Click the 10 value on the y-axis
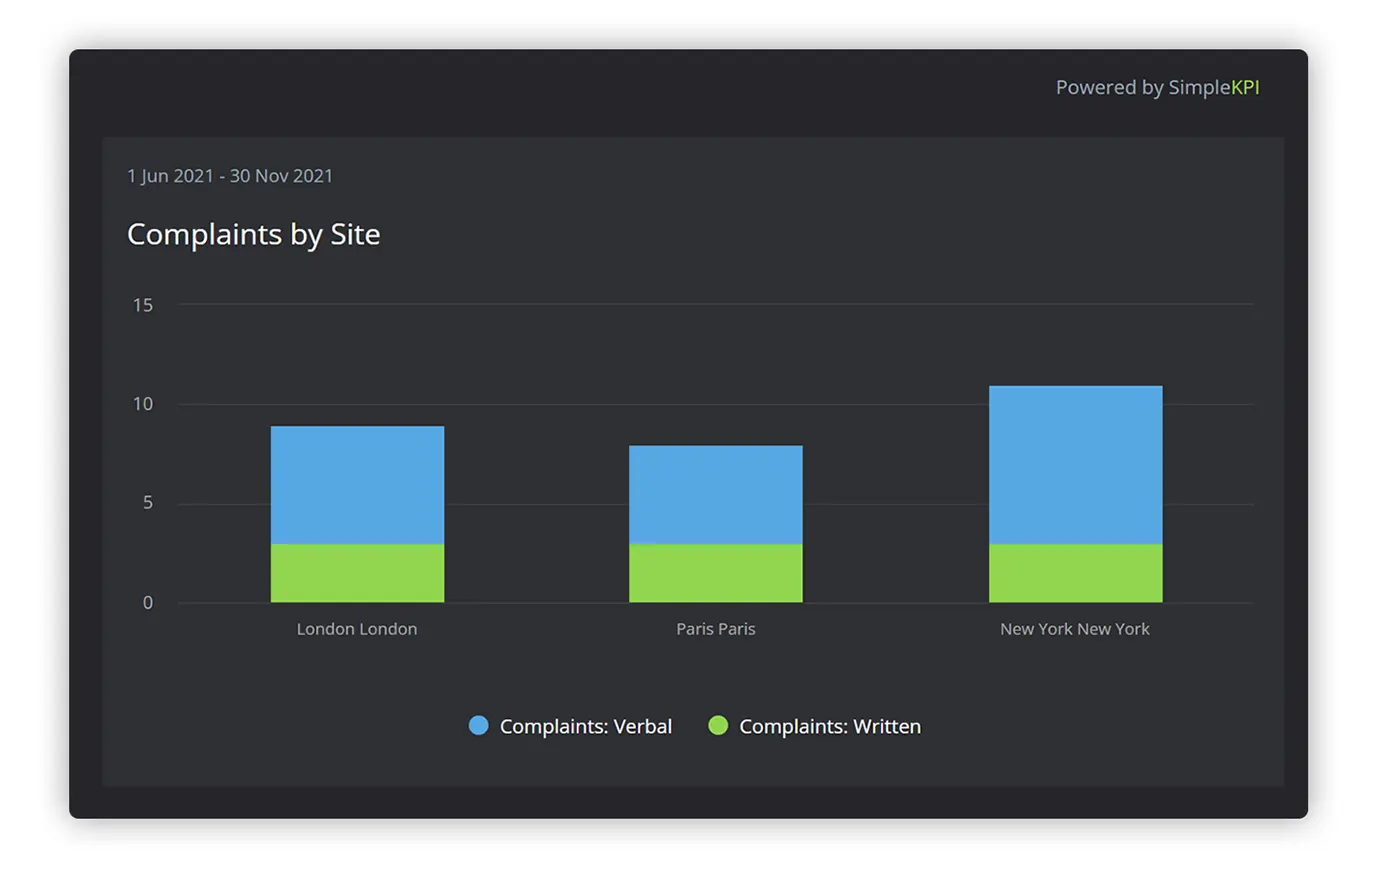This screenshot has width=1400, height=886. [143, 404]
